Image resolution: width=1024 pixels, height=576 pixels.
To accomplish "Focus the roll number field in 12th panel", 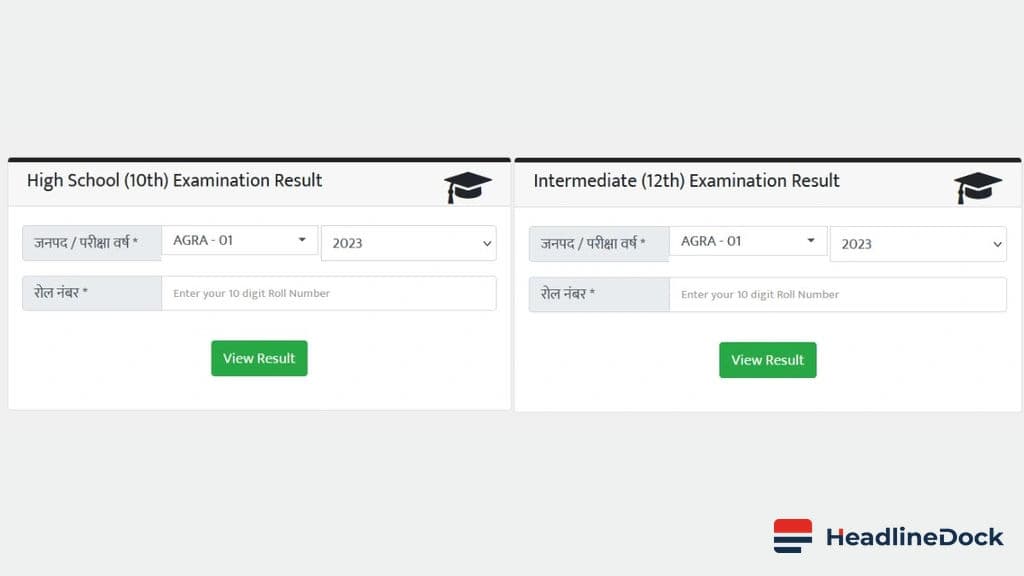I will tap(838, 295).
